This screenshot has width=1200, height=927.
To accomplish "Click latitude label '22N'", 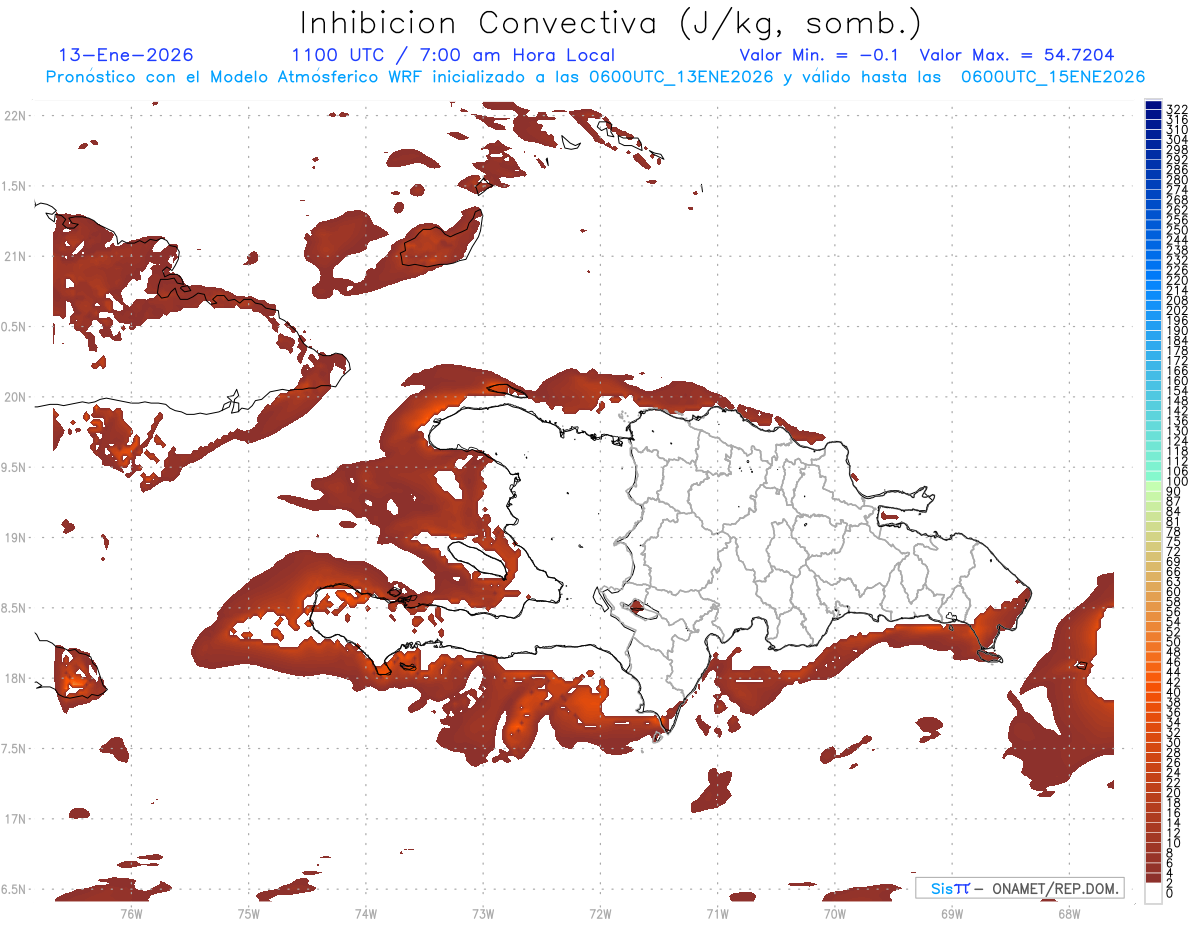I will [x=15, y=116].
